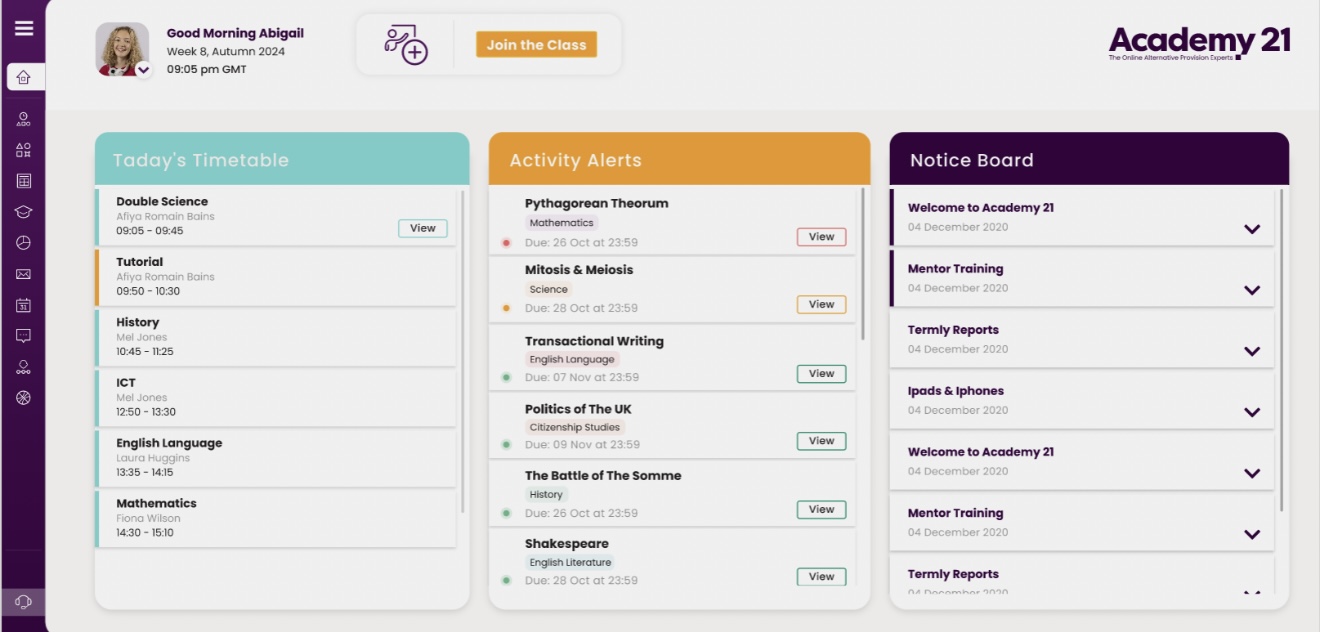Viewport: 1320px width, 632px height.
Task: View the Double Science timetable entry
Action: pos(422,228)
